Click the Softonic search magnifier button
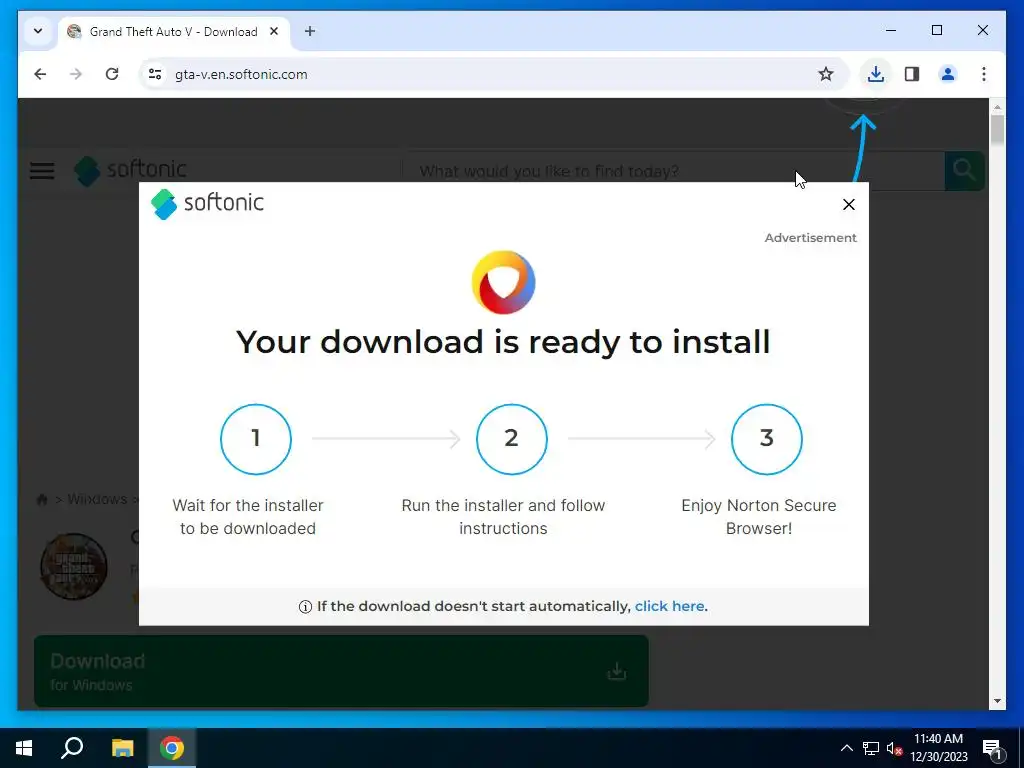Screen dimensions: 1024x768 click(965, 170)
